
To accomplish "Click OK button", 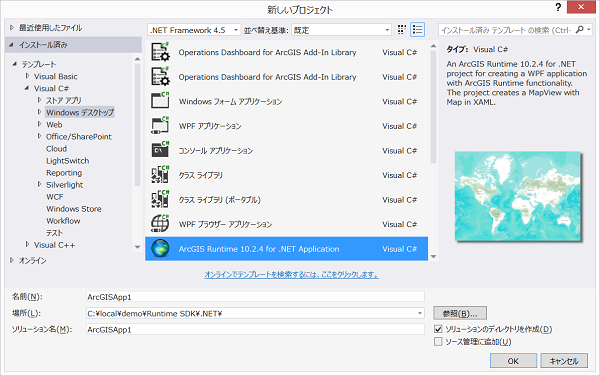I will tap(513, 361).
